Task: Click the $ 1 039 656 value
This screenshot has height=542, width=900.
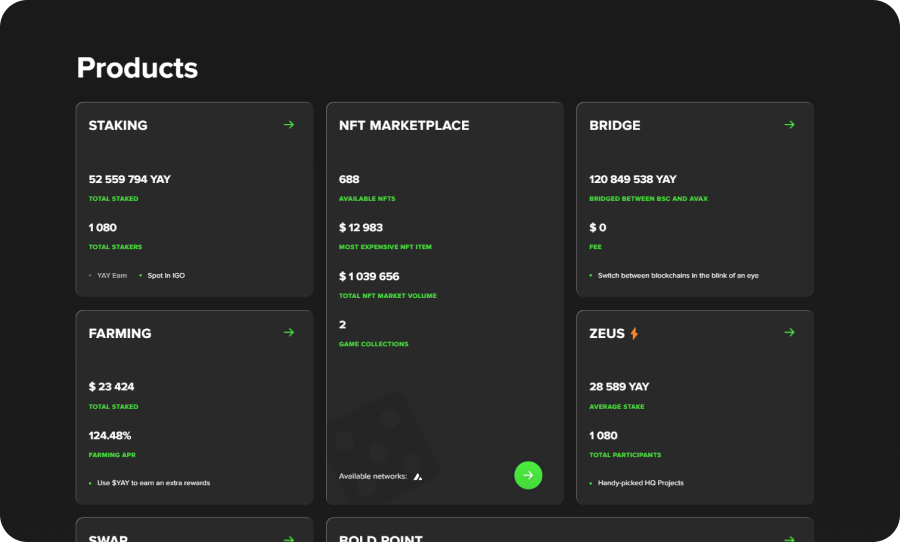Action: pos(369,277)
